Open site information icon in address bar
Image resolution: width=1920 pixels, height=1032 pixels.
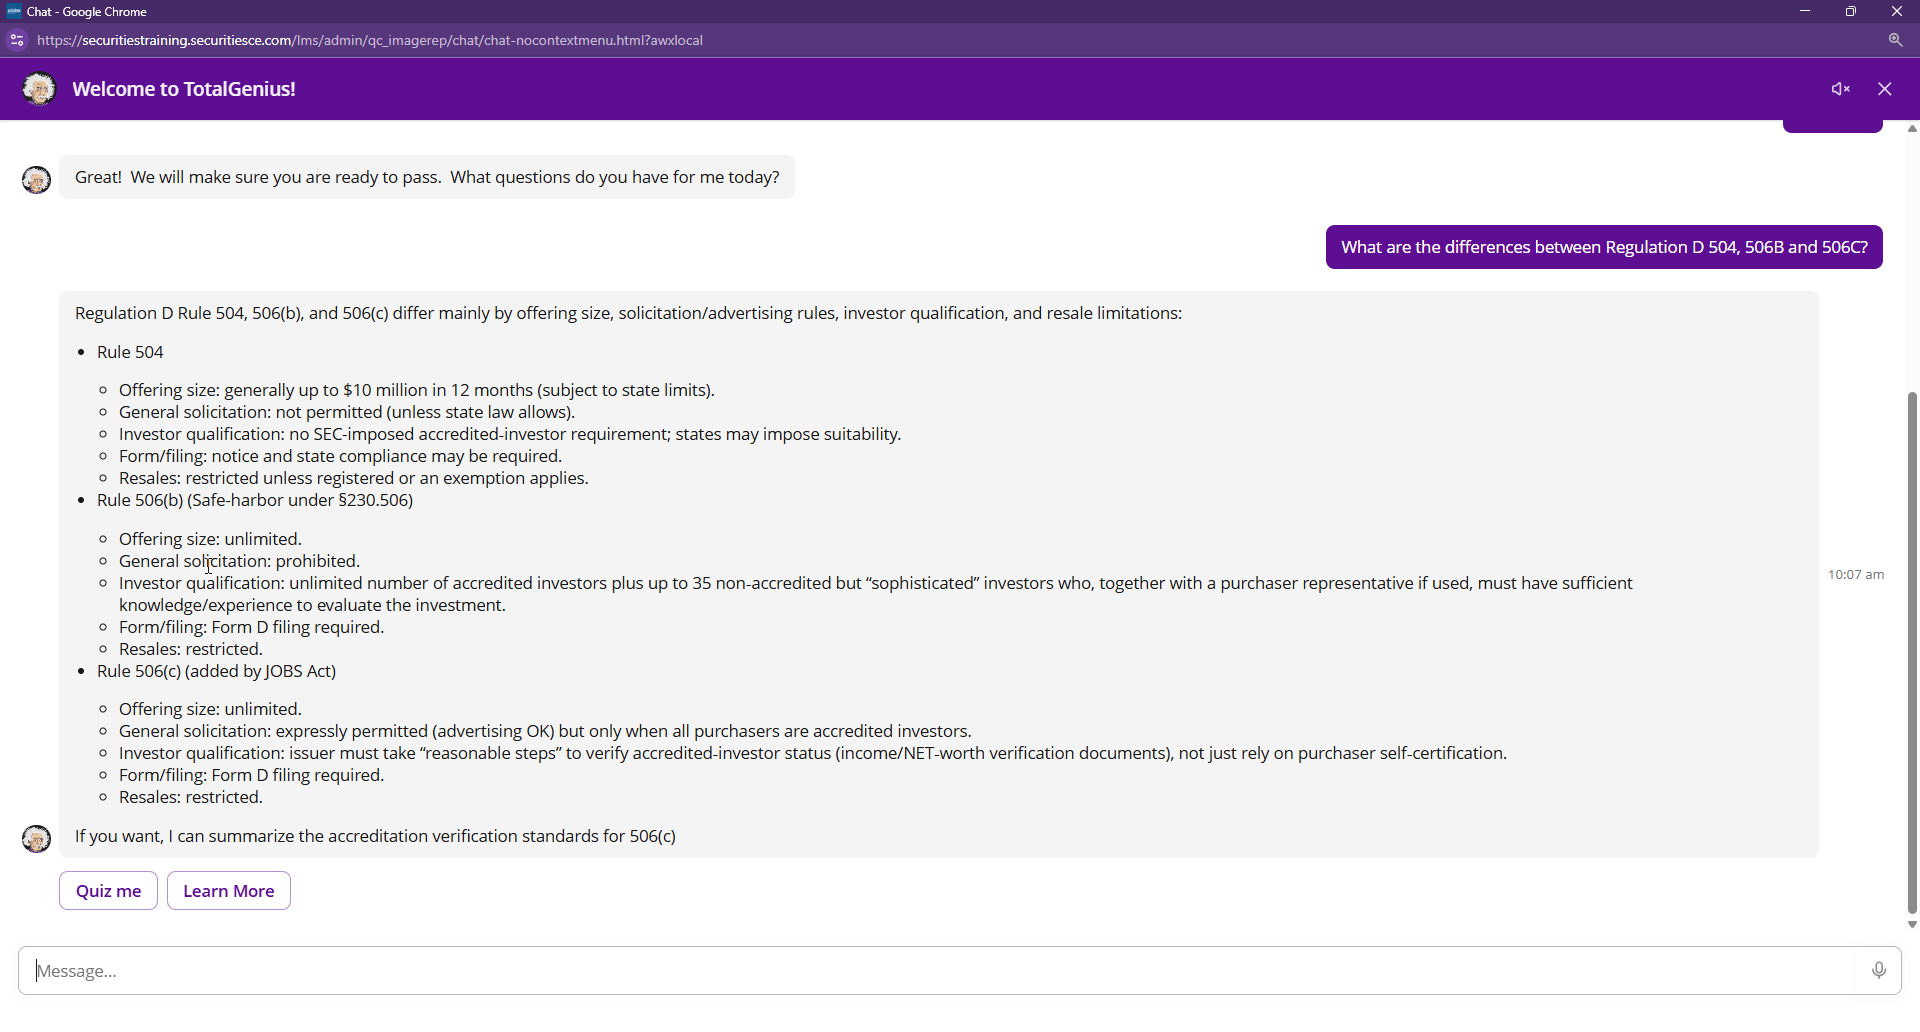point(17,41)
